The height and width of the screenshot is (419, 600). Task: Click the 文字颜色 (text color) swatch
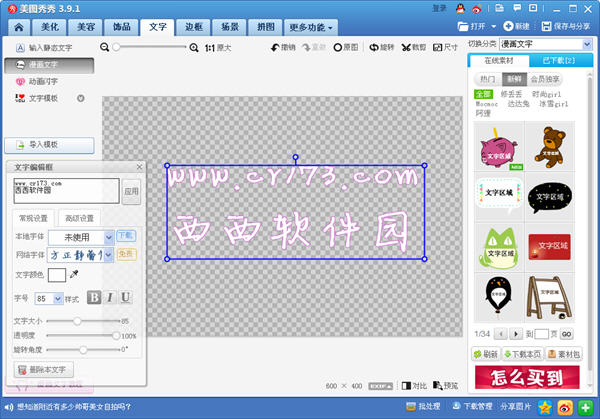tap(57, 274)
